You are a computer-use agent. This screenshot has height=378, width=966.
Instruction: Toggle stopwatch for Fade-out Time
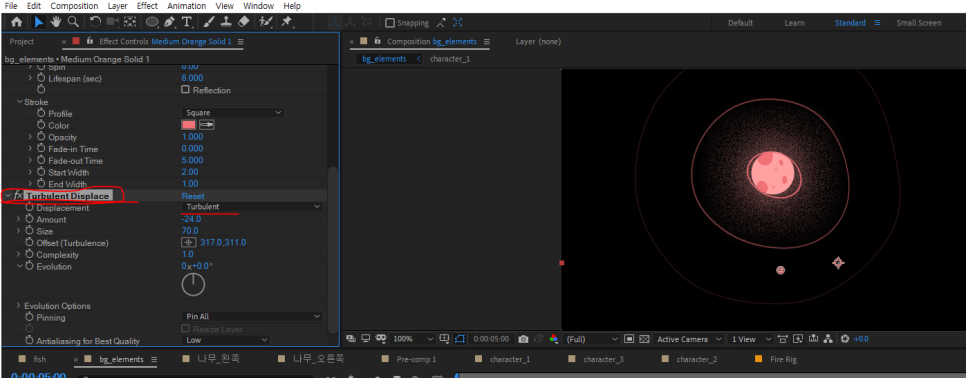click(x=41, y=160)
